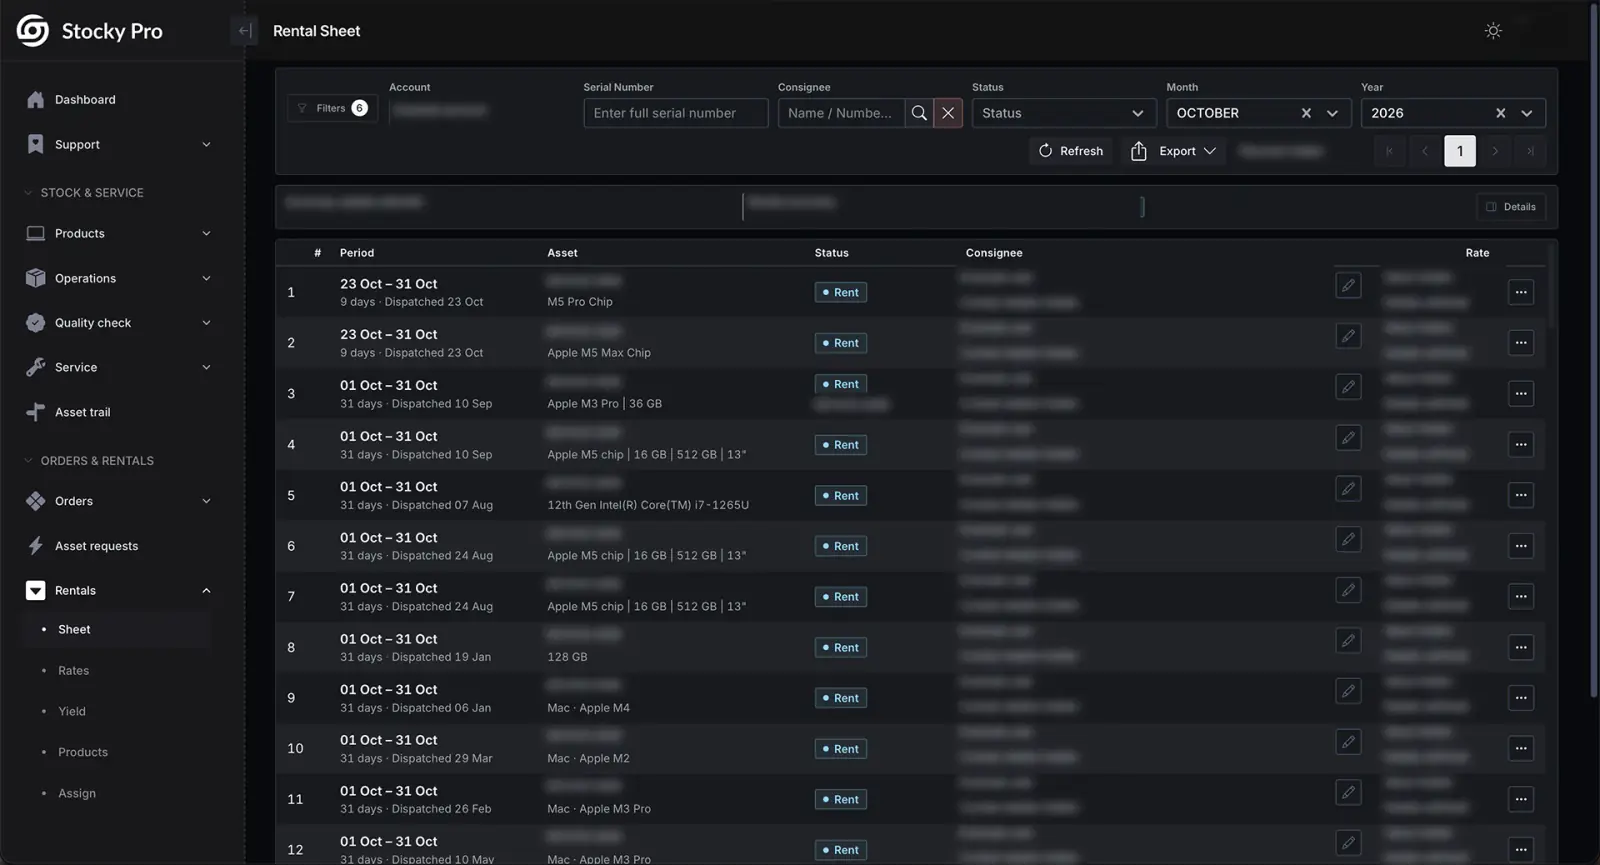Edit consignee for row 3 pencil icon
This screenshot has height=865, width=1600.
(1348, 387)
